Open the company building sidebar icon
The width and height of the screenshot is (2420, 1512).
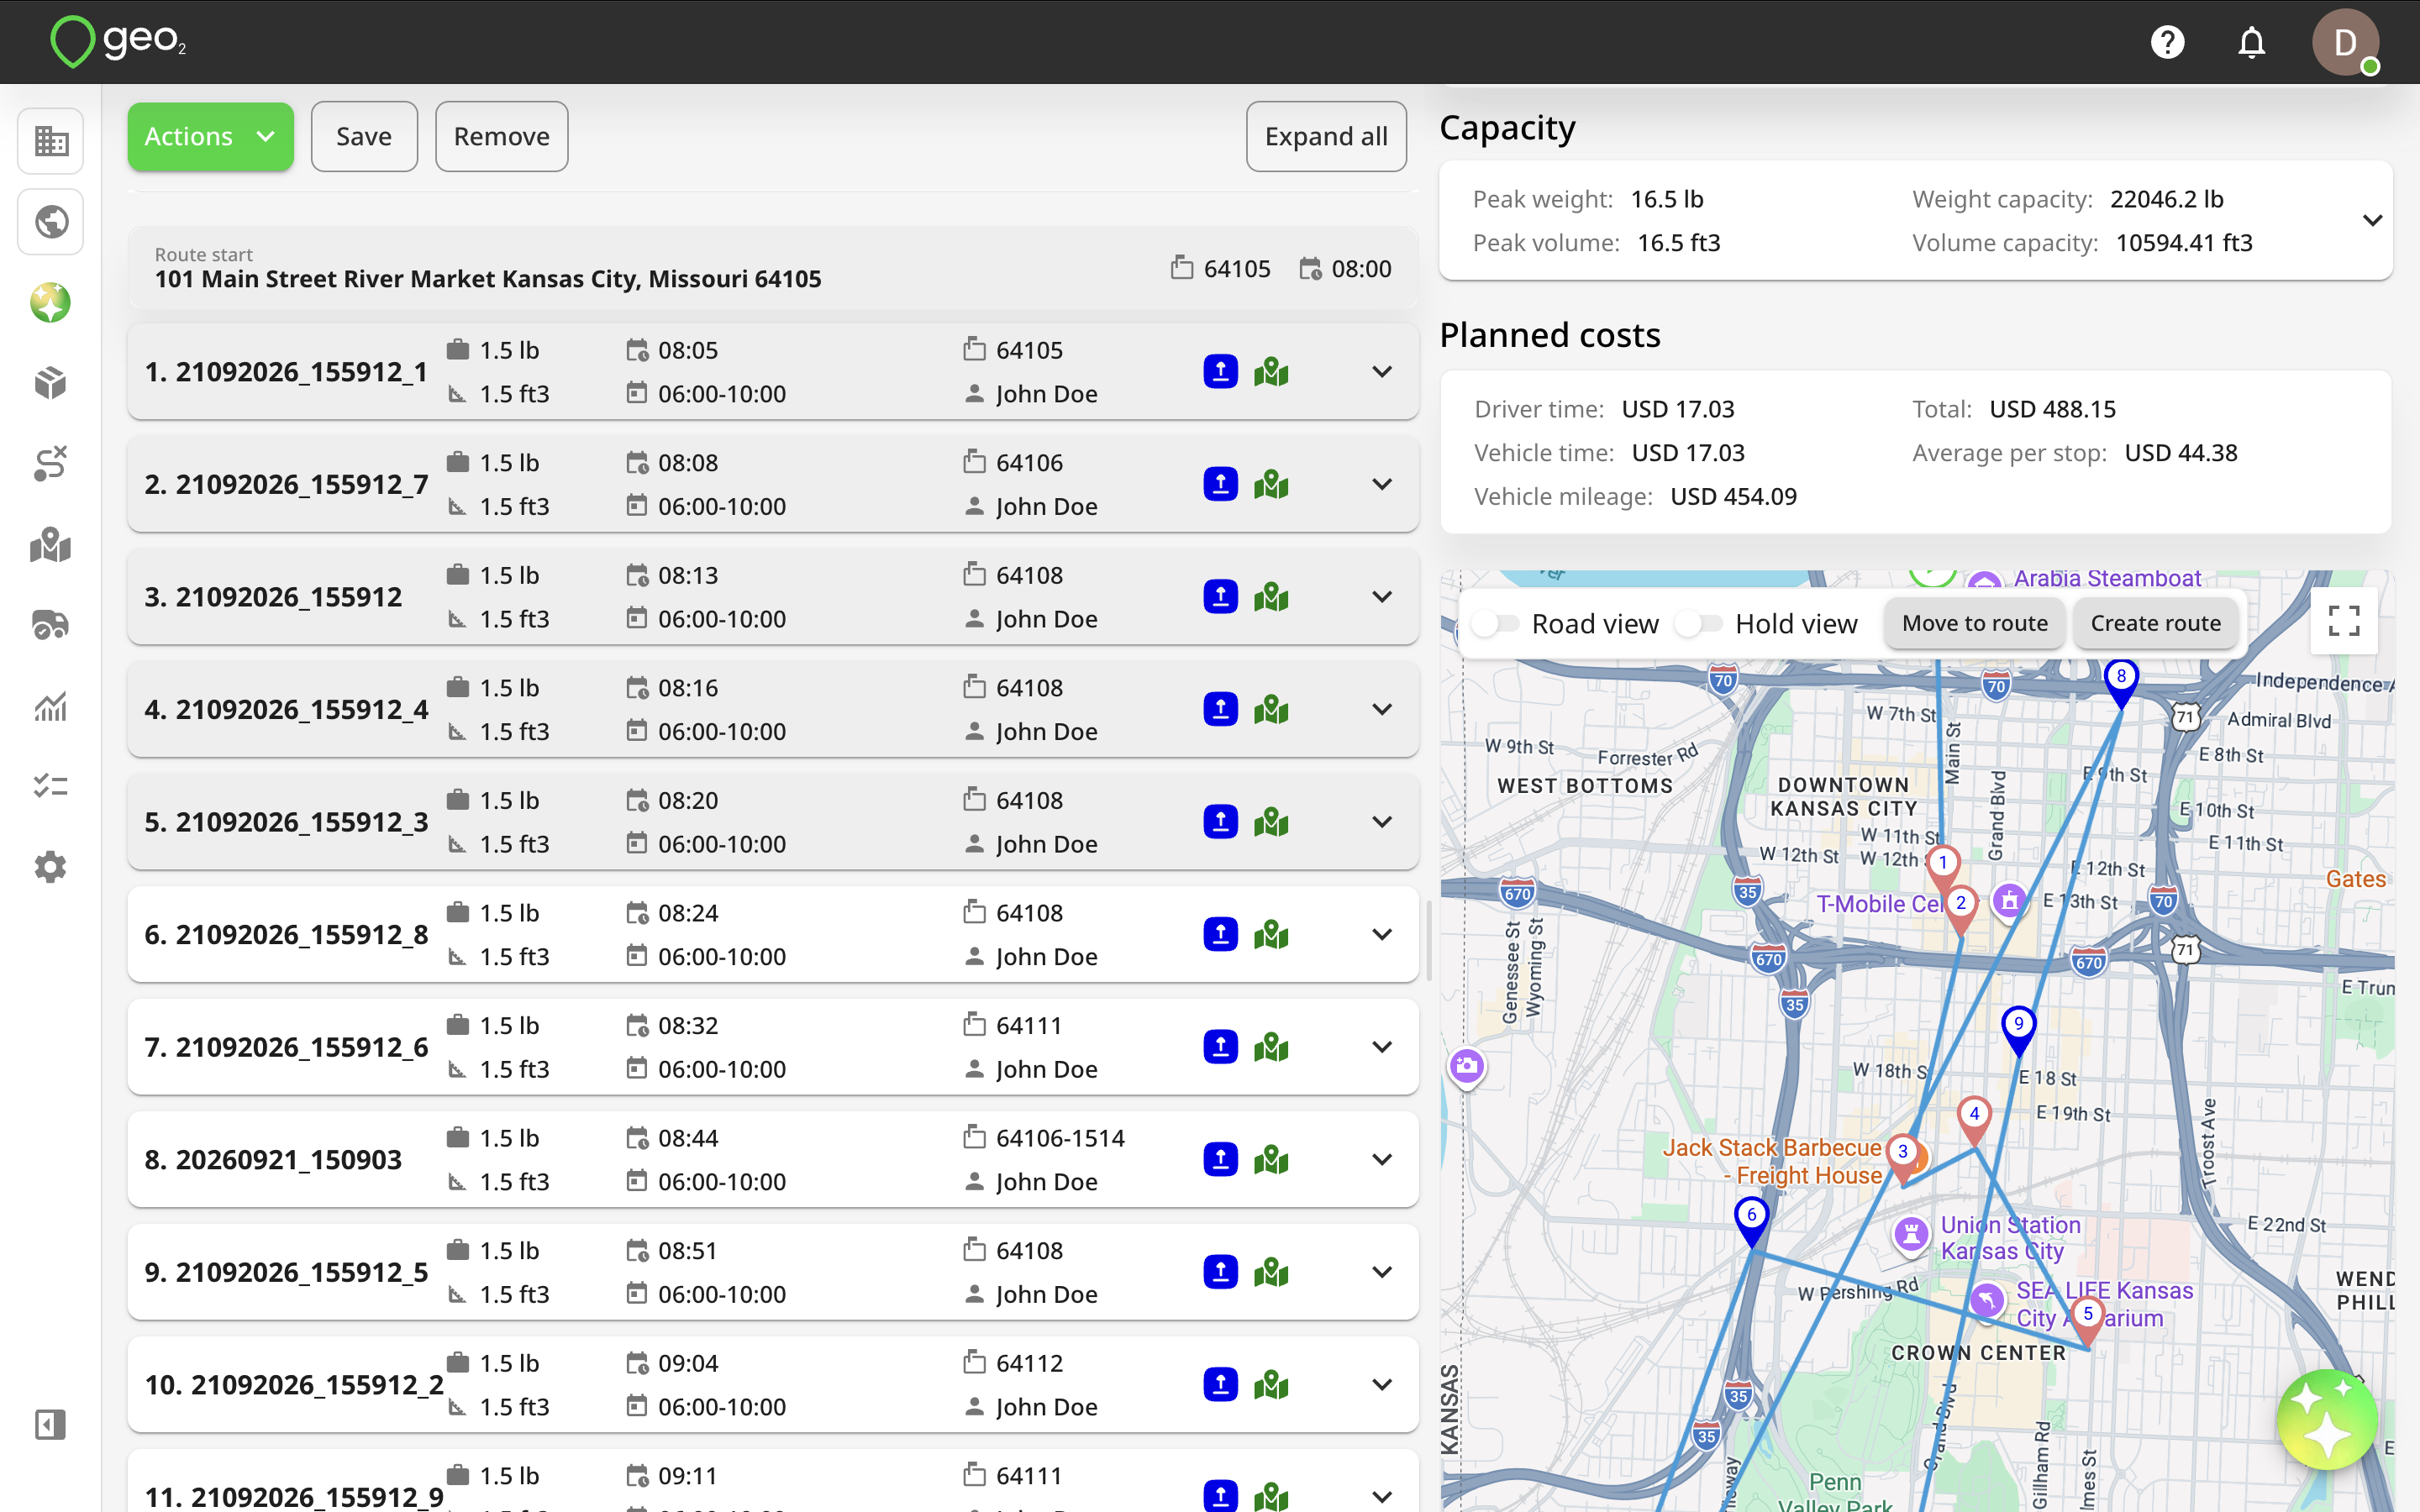click(50, 141)
